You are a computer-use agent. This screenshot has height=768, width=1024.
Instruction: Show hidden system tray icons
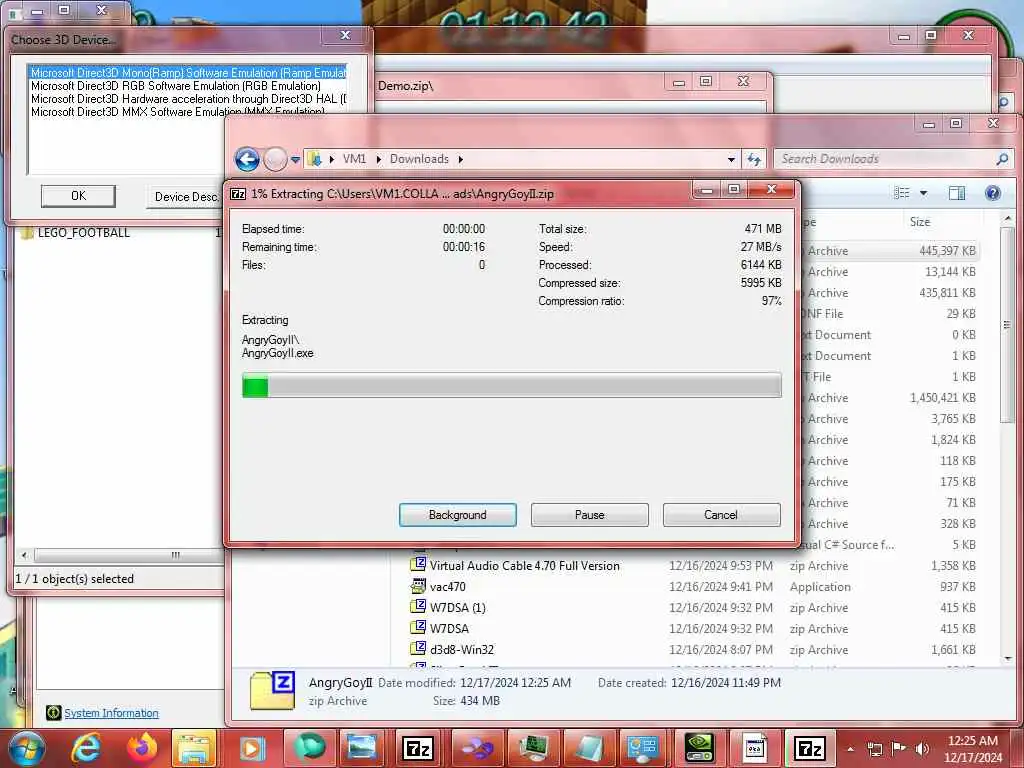(x=850, y=749)
